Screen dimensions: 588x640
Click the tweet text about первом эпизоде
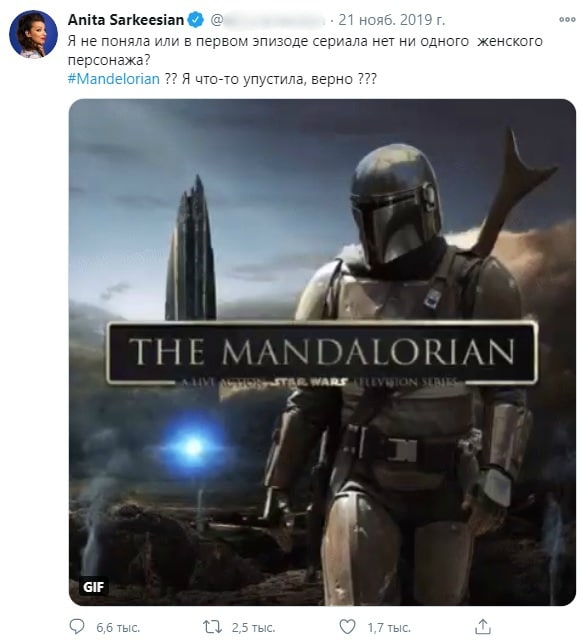tap(305, 51)
